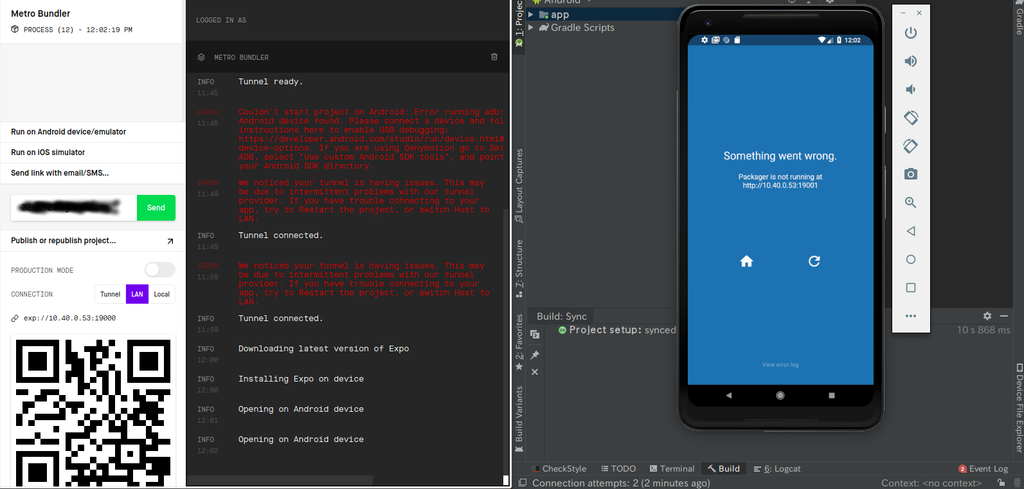Click the emulator toolbar home circle
Image resolution: width=1024 pixels, height=489 pixels.
pyautogui.click(x=910, y=259)
